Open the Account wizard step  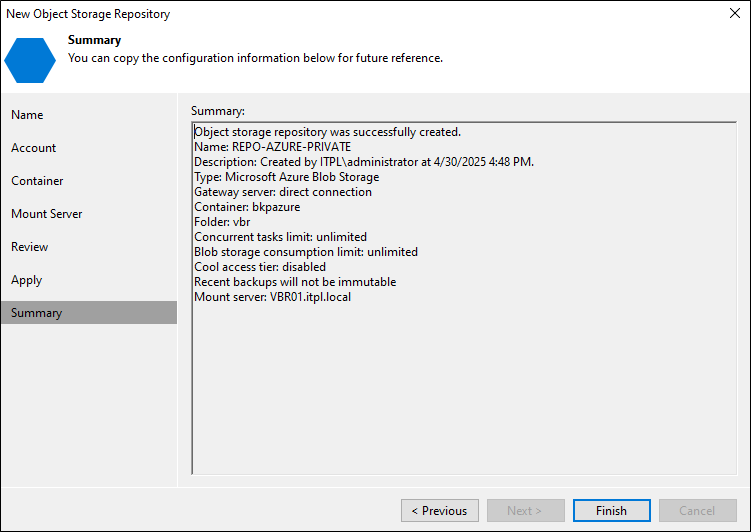click(34, 148)
